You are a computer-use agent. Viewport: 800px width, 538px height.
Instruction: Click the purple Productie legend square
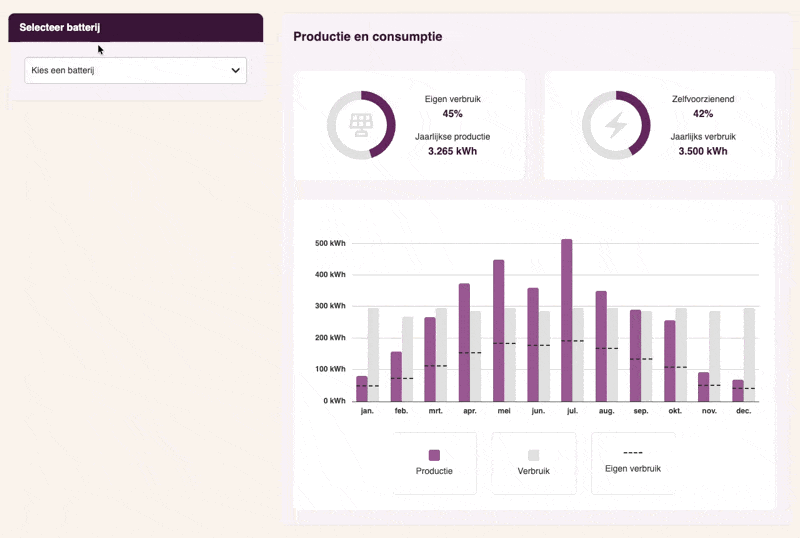click(x=434, y=455)
